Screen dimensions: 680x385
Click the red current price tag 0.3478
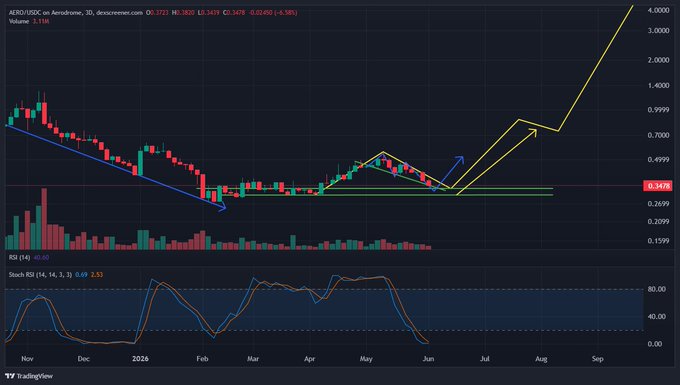pyautogui.click(x=659, y=186)
